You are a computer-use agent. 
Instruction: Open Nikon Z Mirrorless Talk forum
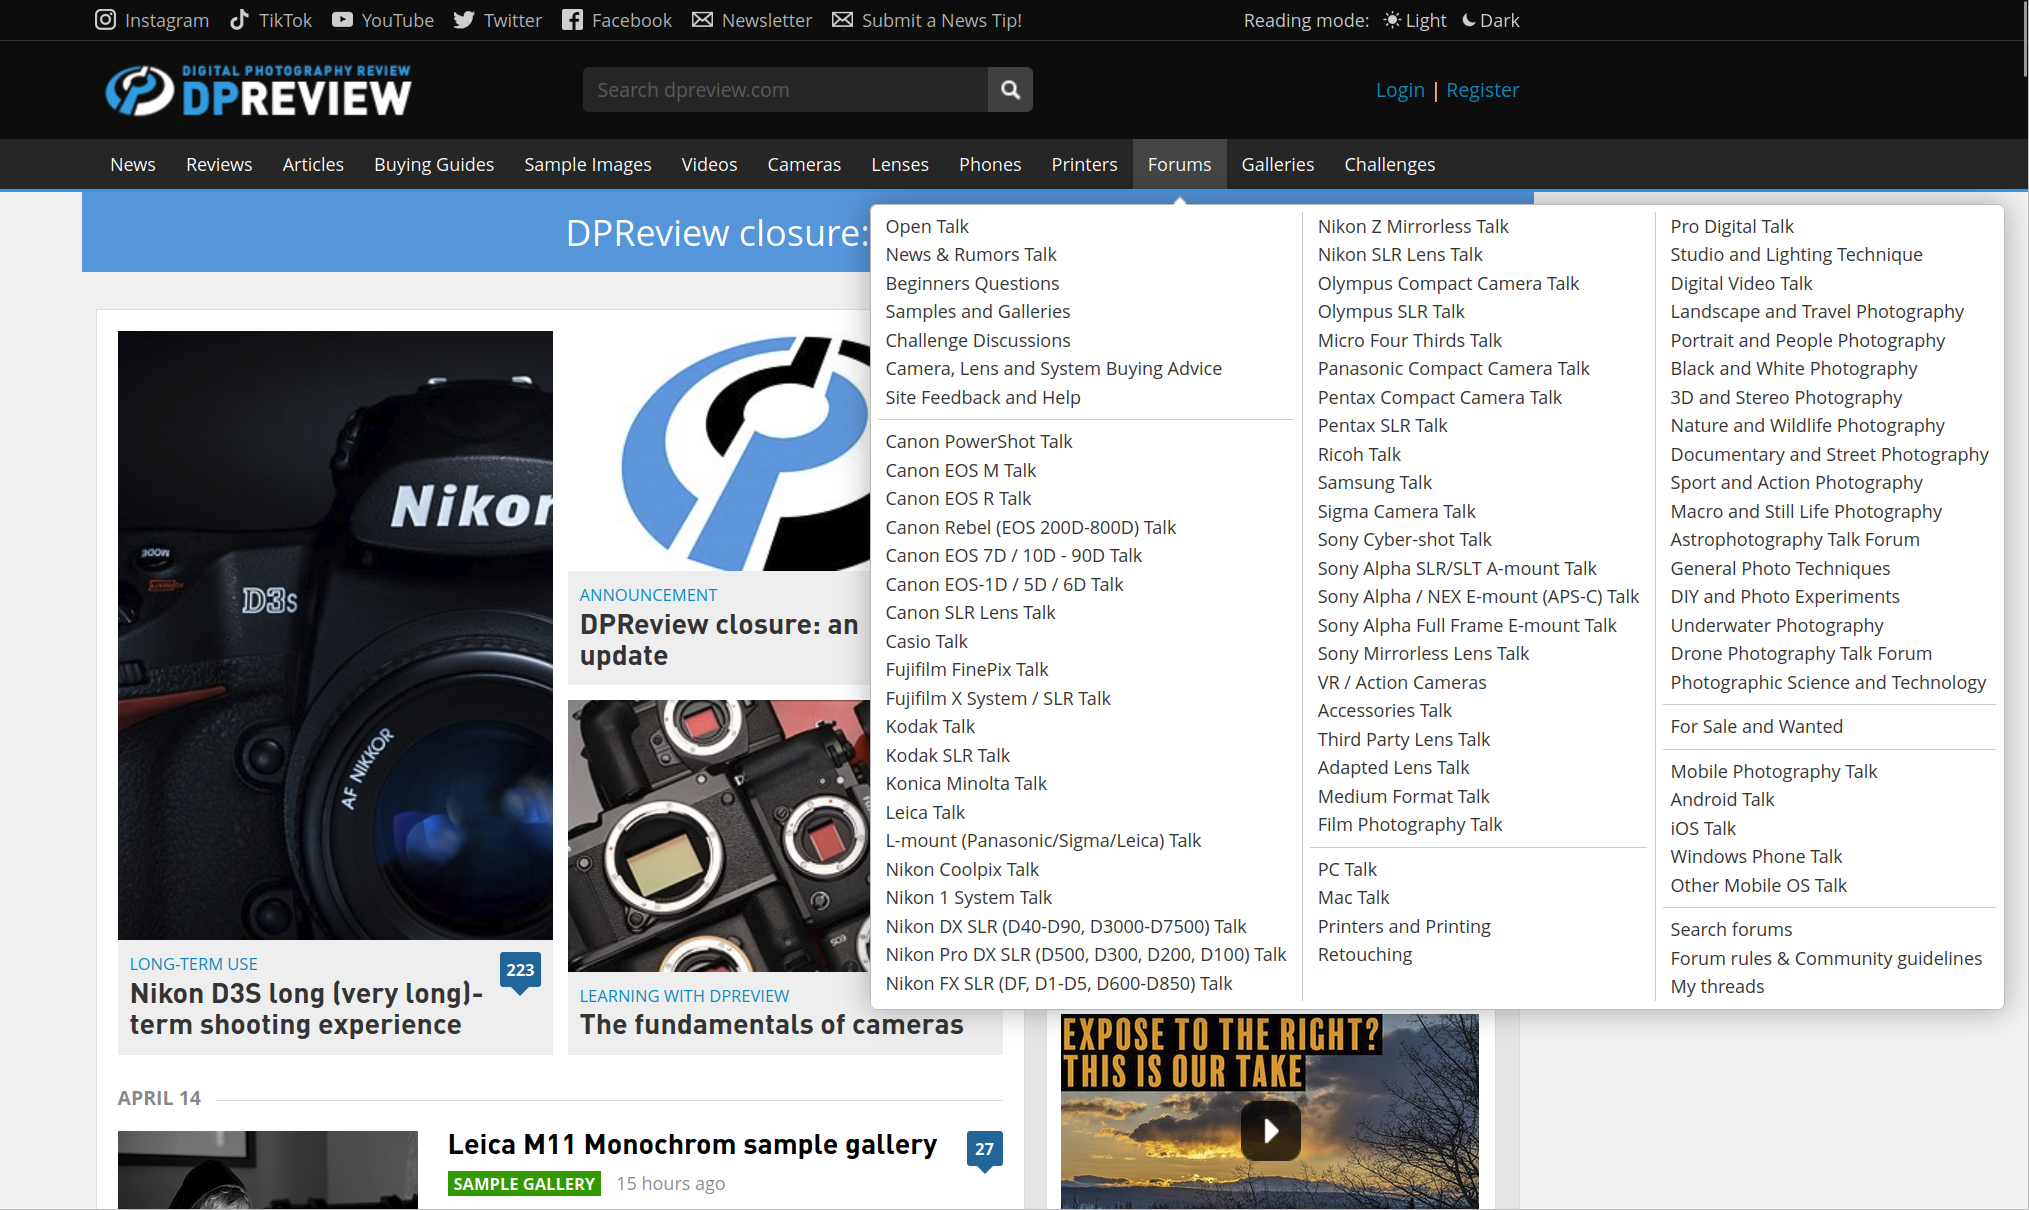1413,226
